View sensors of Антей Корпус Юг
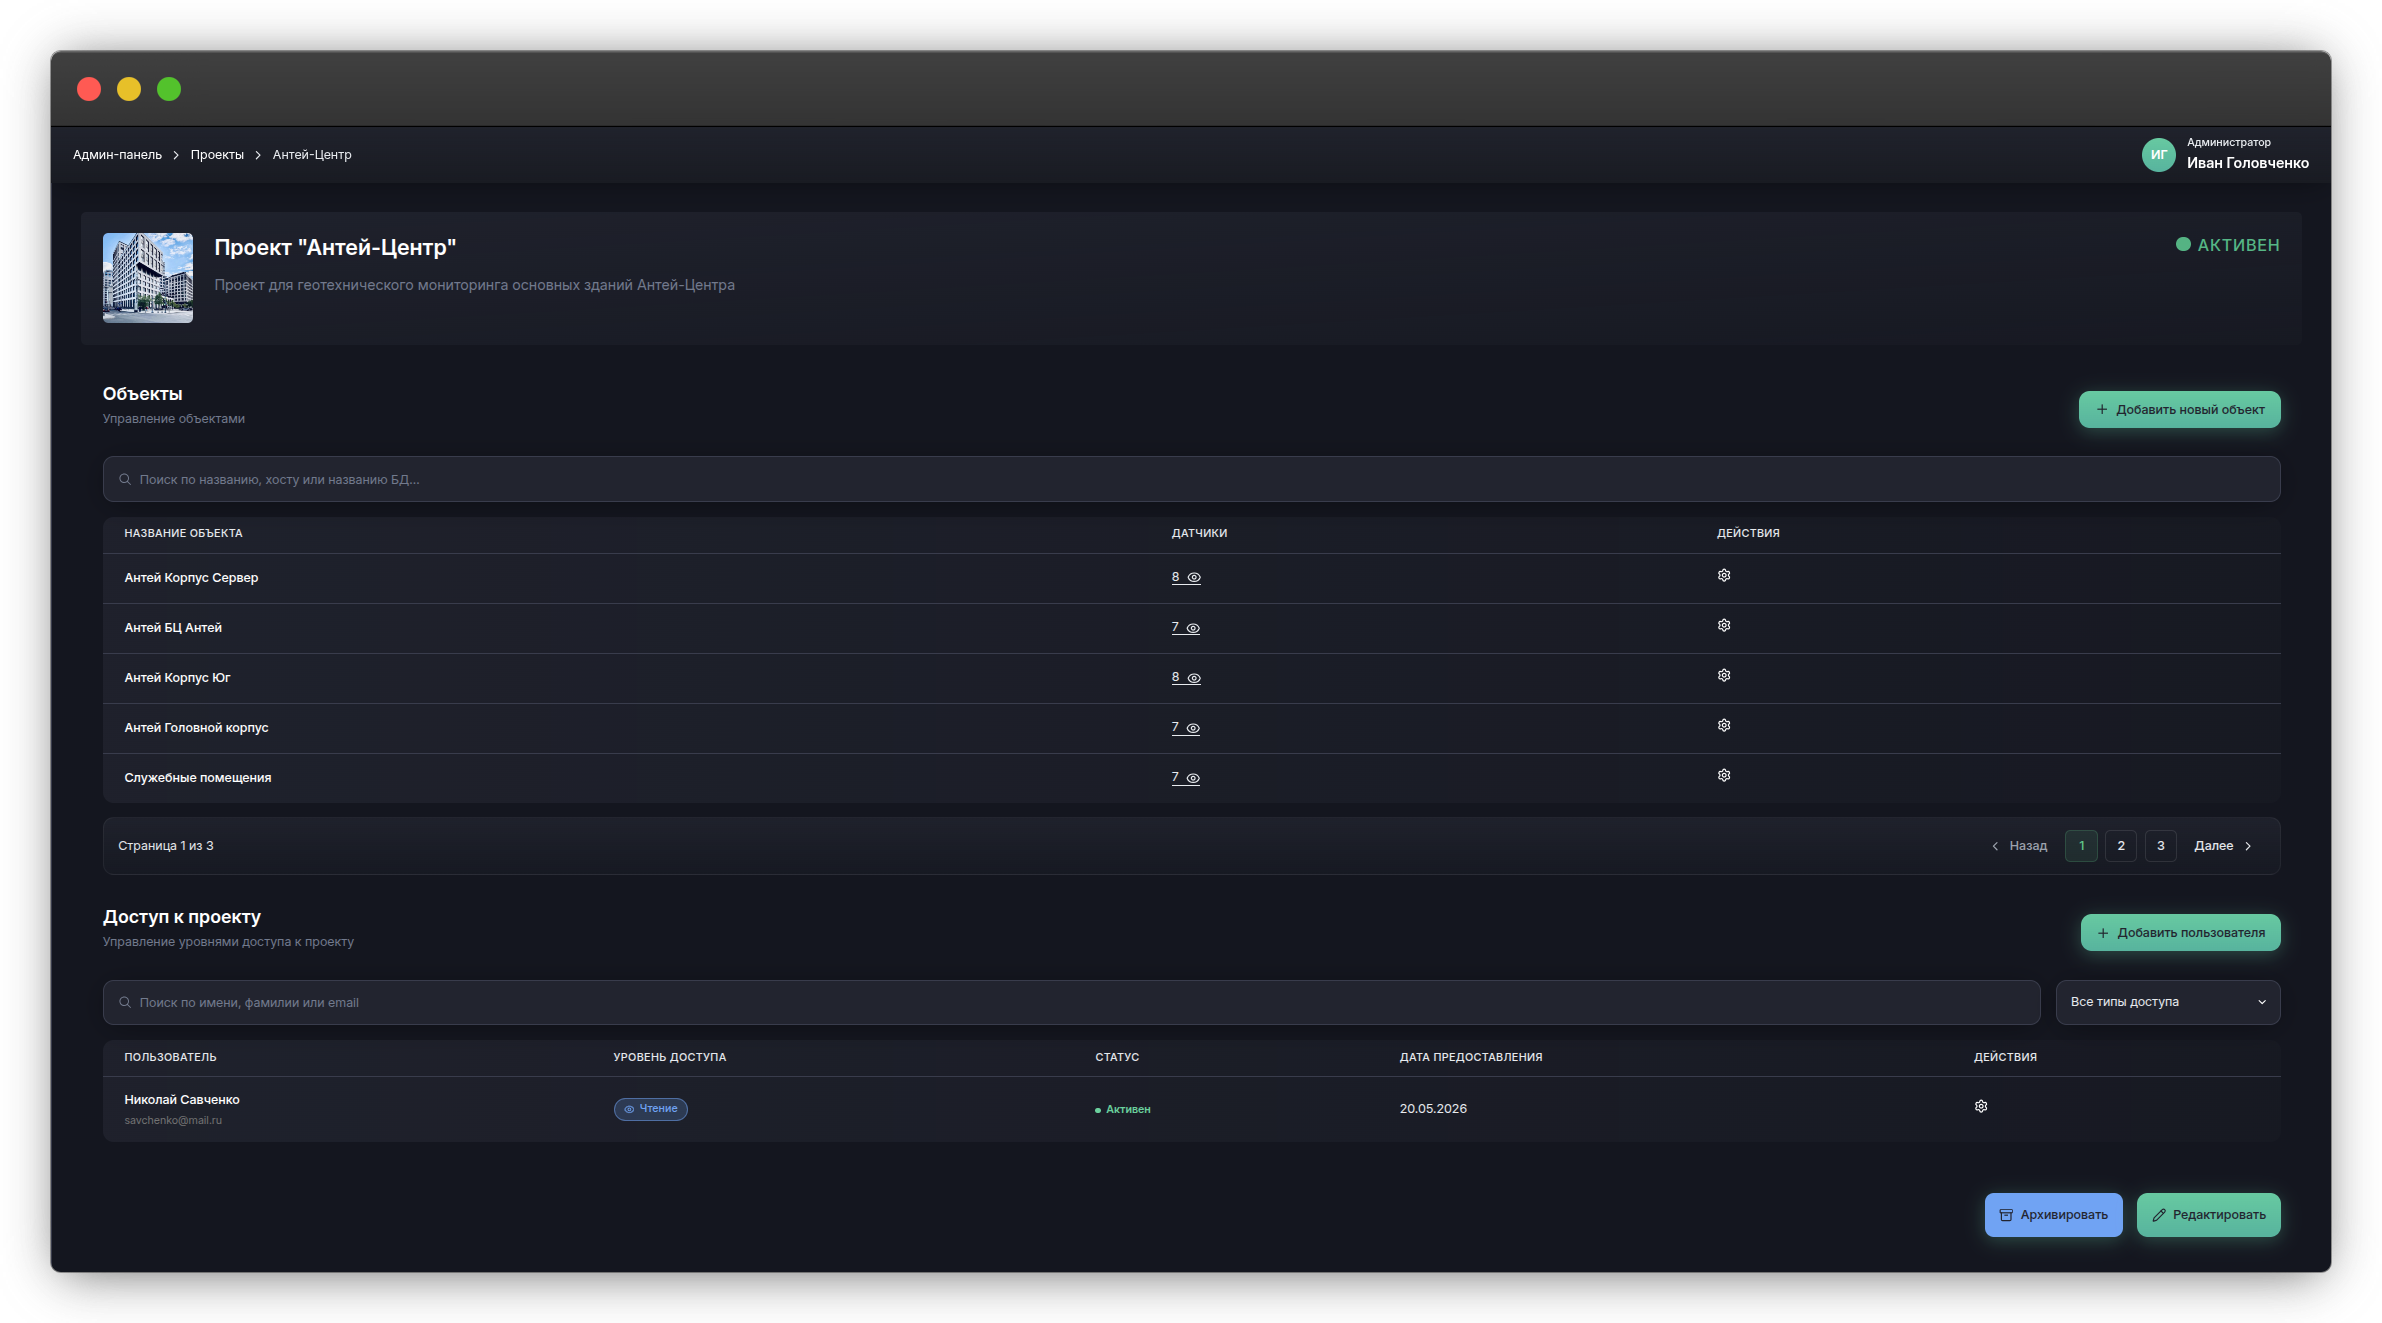The image size is (2382, 1323). [x=1186, y=678]
